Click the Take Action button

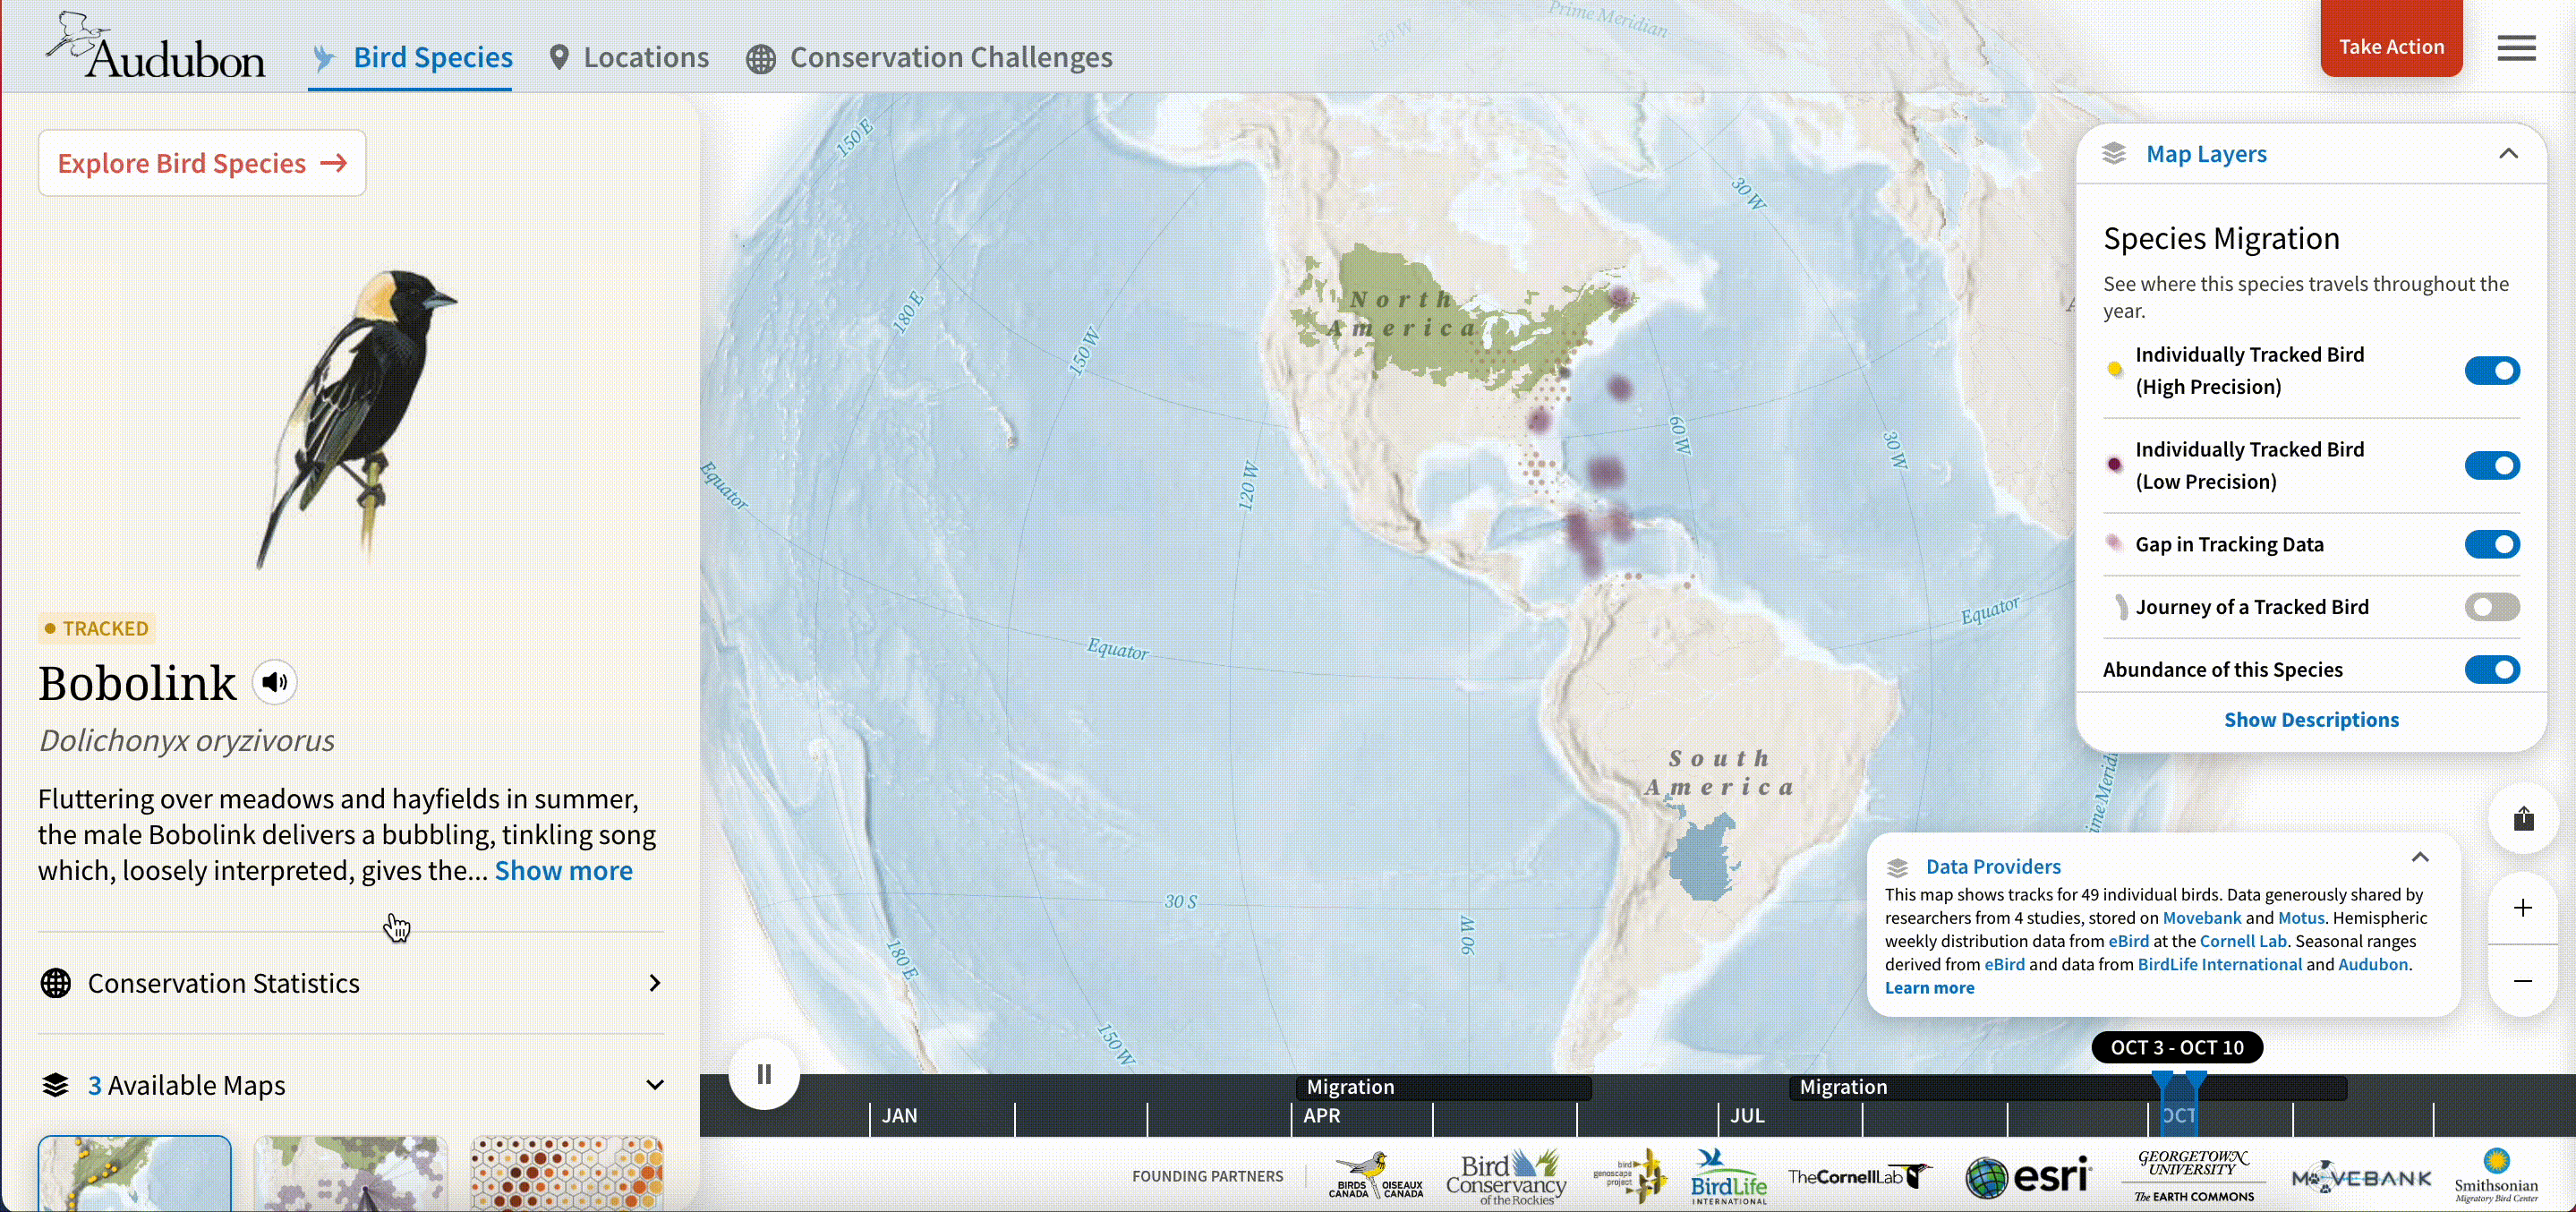[x=2390, y=46]
